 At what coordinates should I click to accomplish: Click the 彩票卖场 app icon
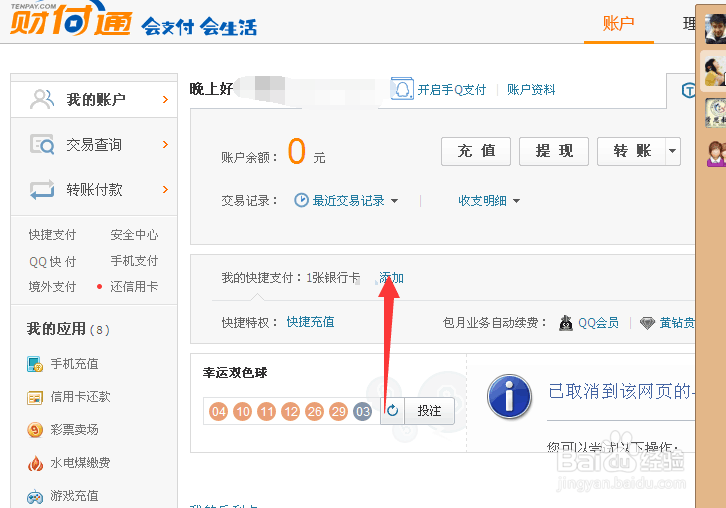35,430
